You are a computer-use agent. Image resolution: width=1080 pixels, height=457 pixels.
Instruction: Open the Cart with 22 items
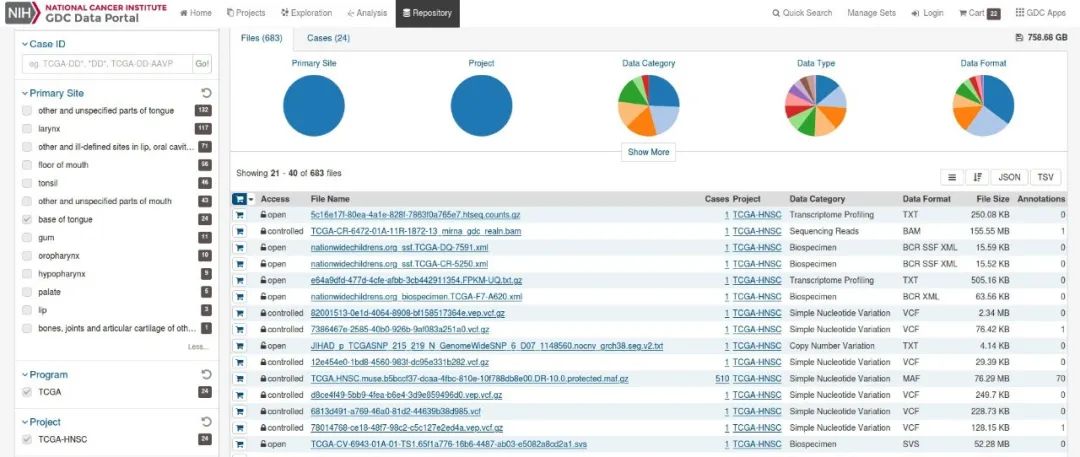click(979, 13)
